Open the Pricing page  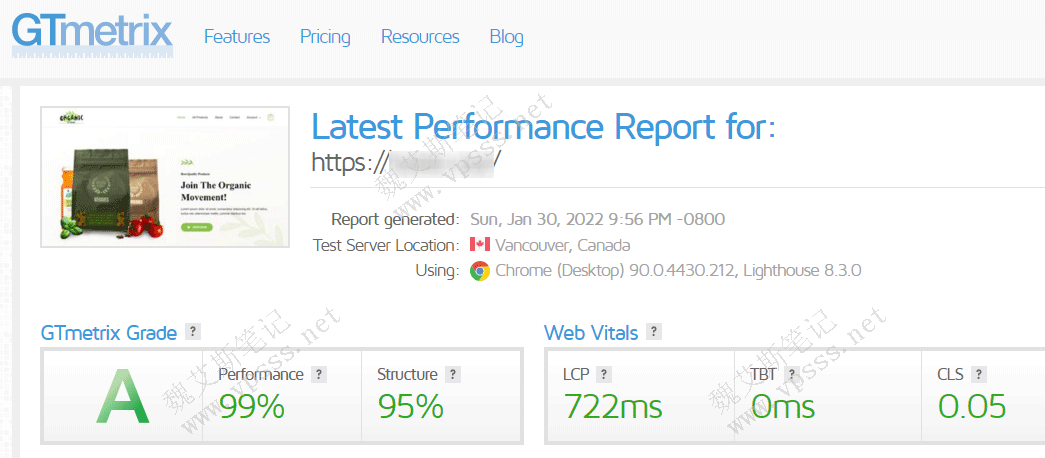click(325, 37)
